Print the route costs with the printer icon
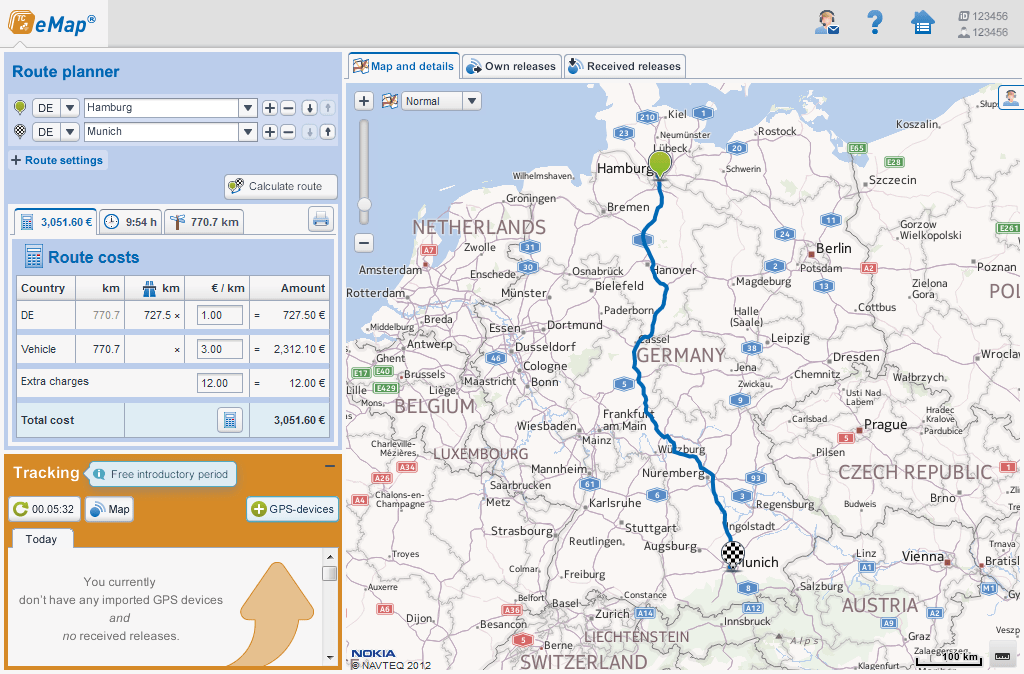The width and height of the screenshot is (1024, 674). (321, 219)
